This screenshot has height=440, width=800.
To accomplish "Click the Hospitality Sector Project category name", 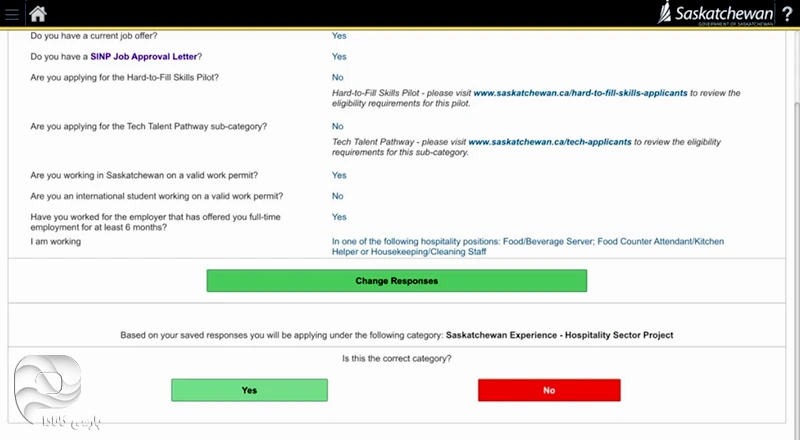I will [559, 335].
